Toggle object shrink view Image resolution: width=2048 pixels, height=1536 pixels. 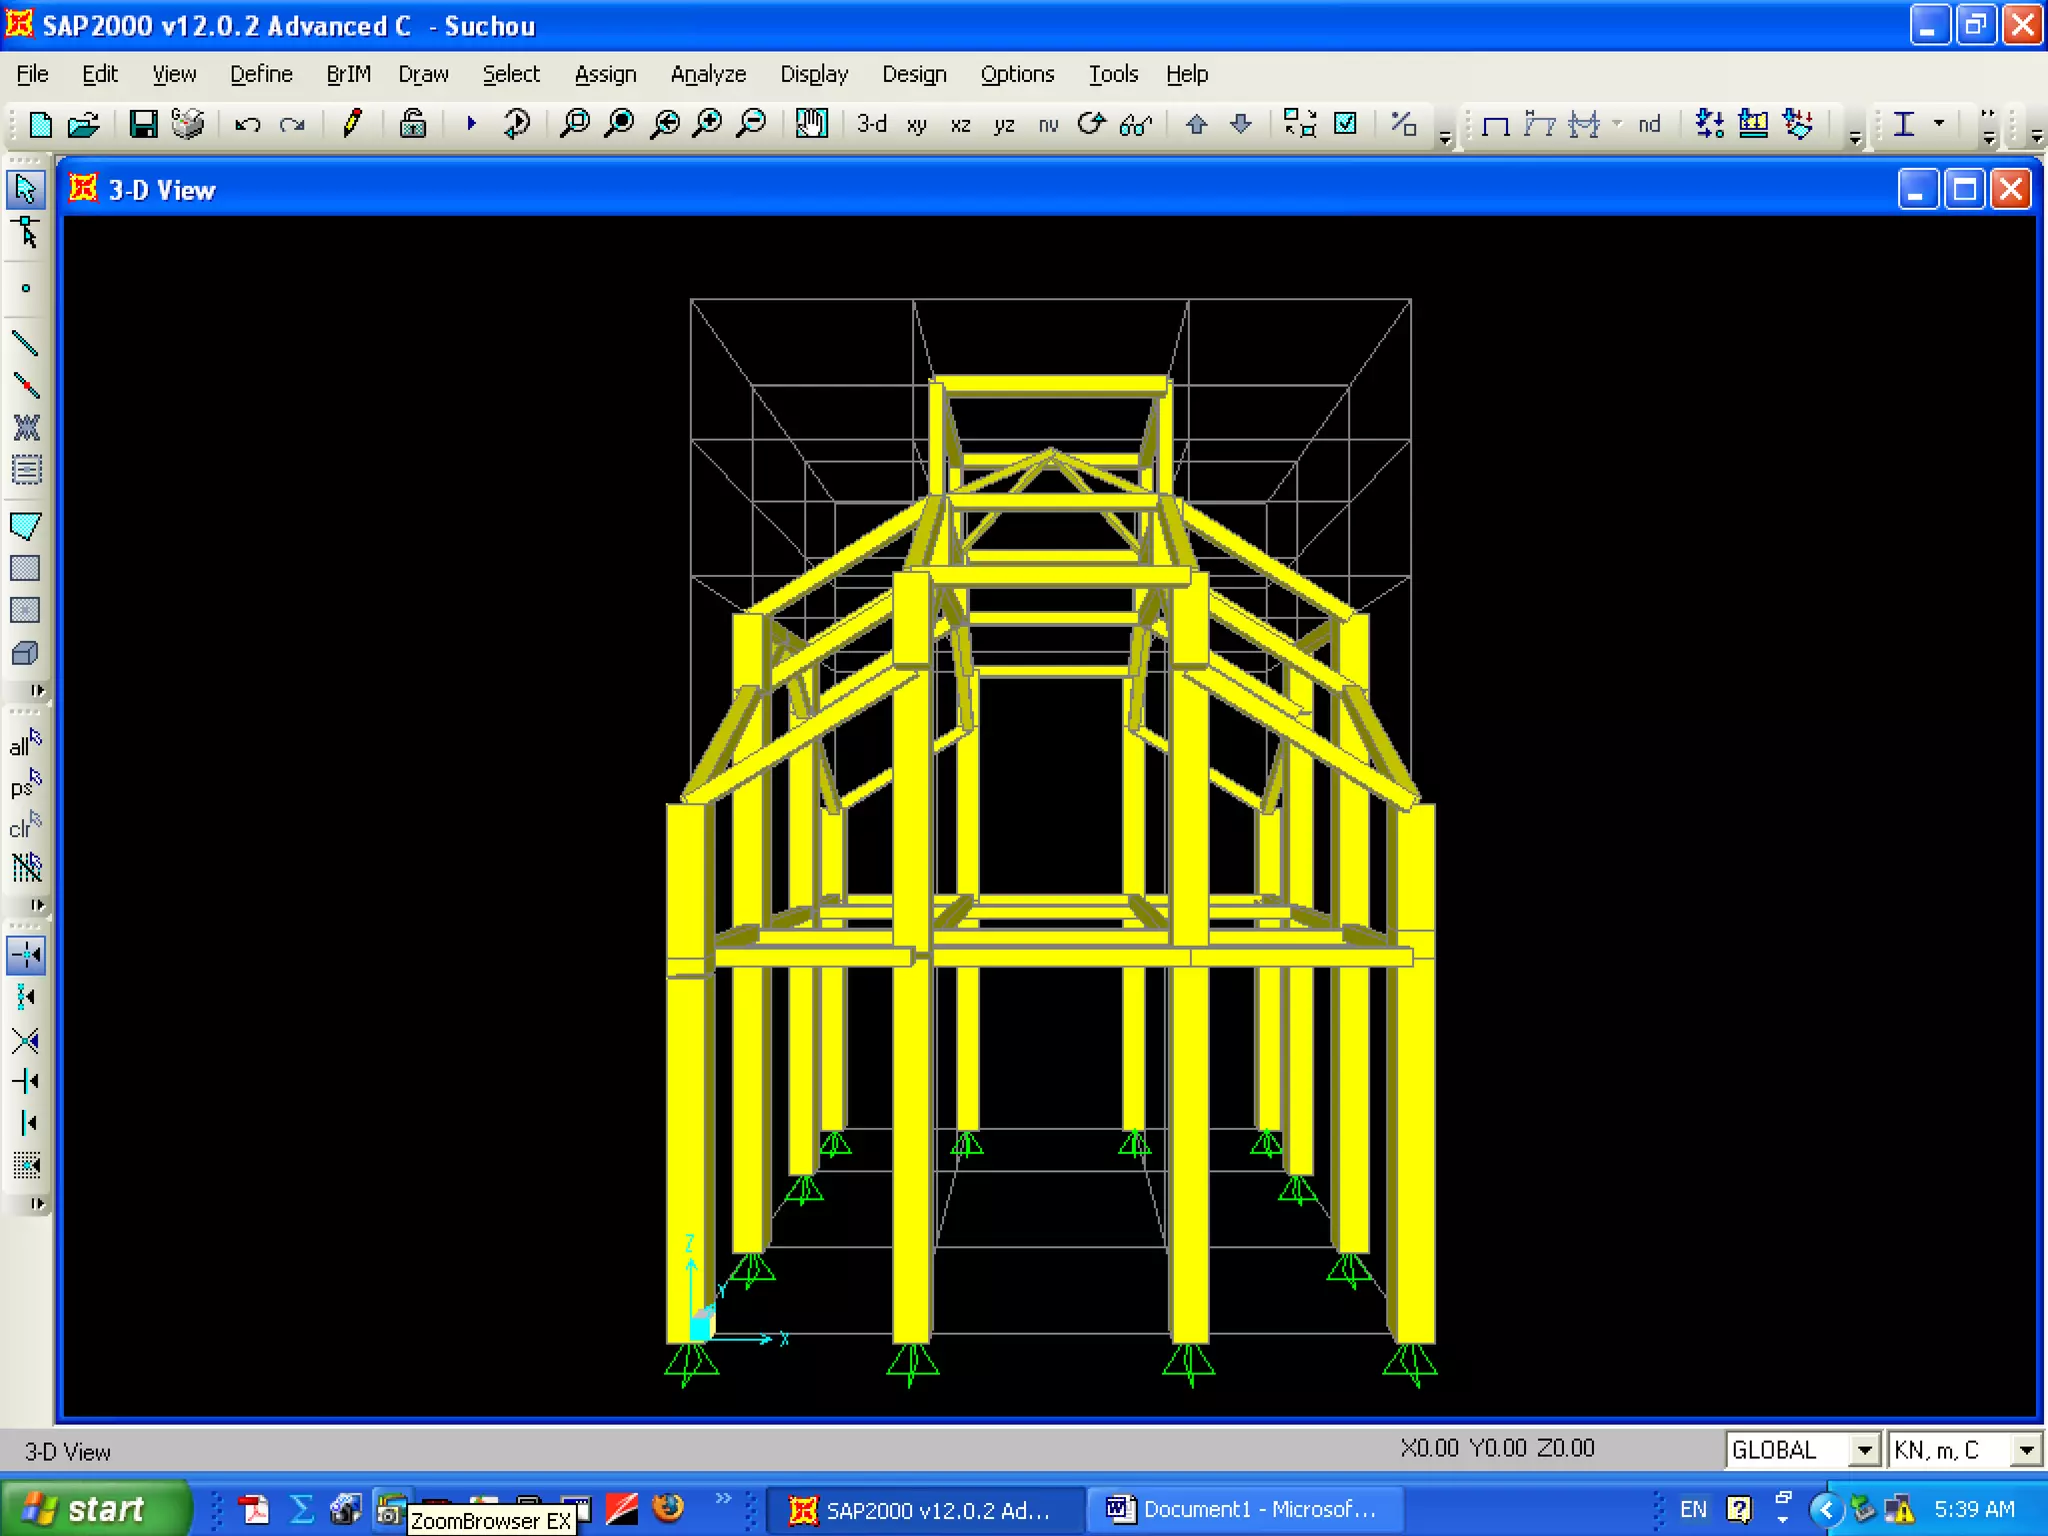click(x=1300, y=124)
